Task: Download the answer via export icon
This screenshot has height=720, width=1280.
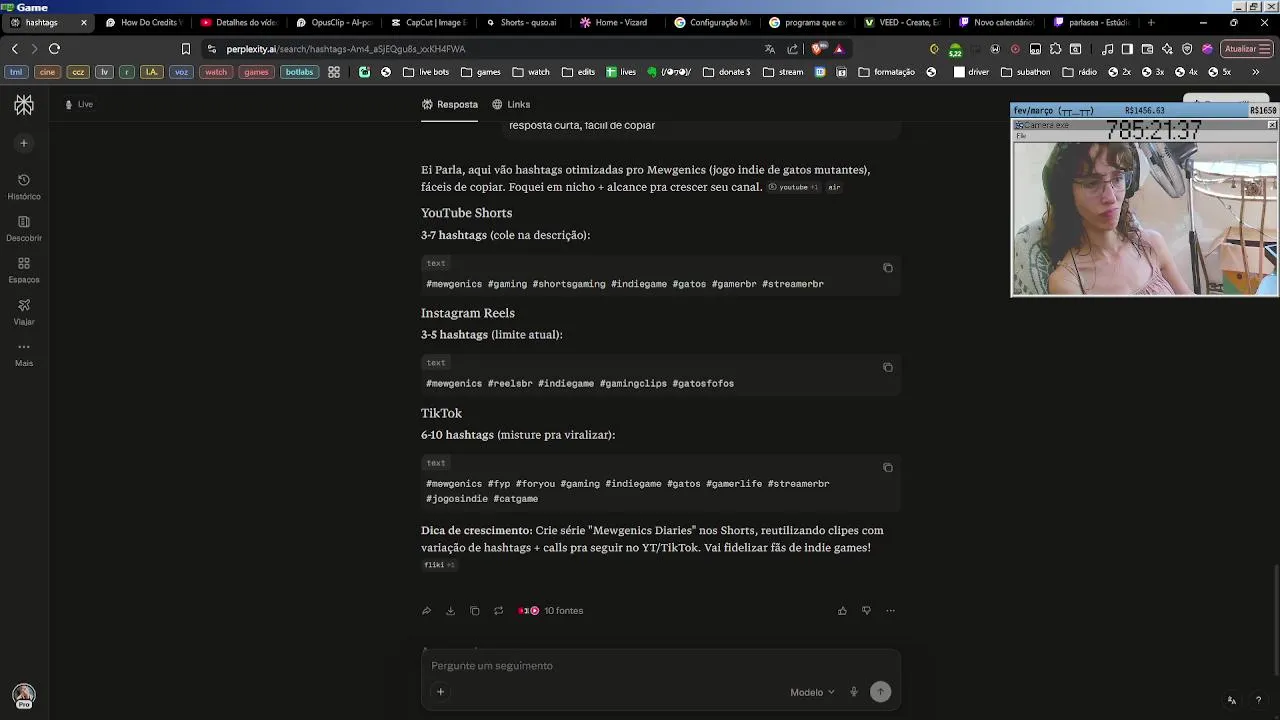Action: pos(450,611)
